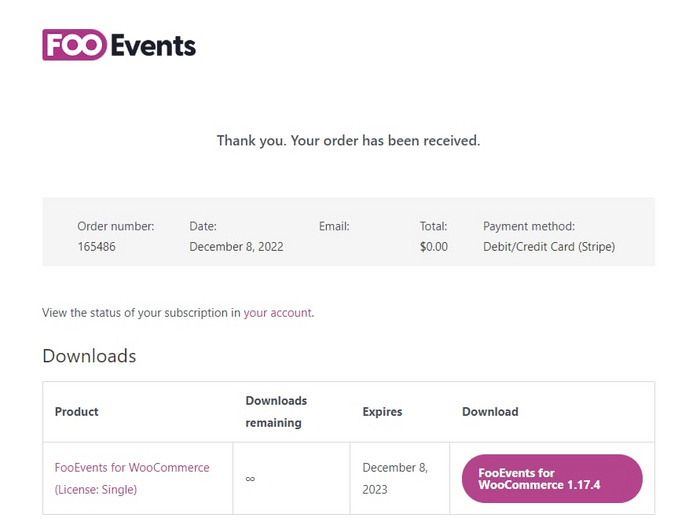Open FooEvents for WooCommerce product link
Screen dimensions: 700x529
click(x=132, y=468)
